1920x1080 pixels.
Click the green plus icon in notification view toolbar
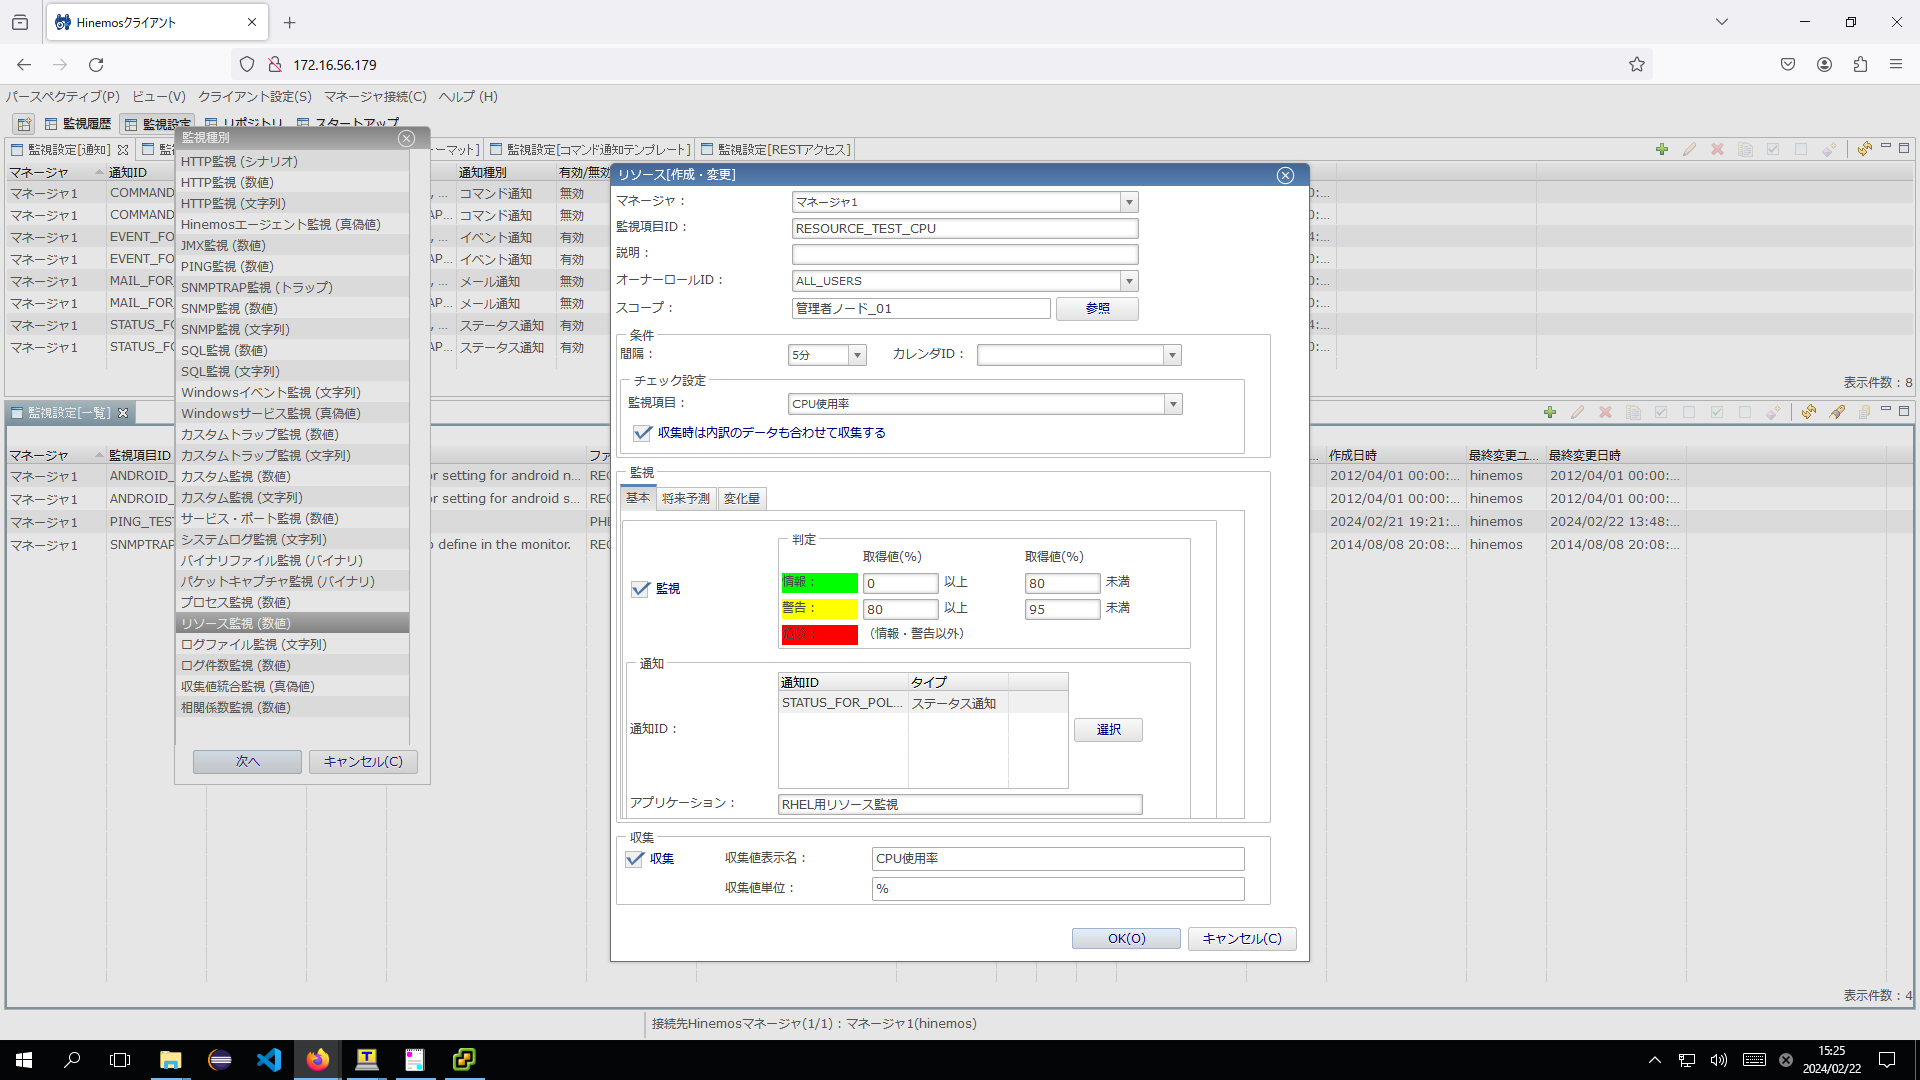pyautogui.click(x=1662, y=149)
